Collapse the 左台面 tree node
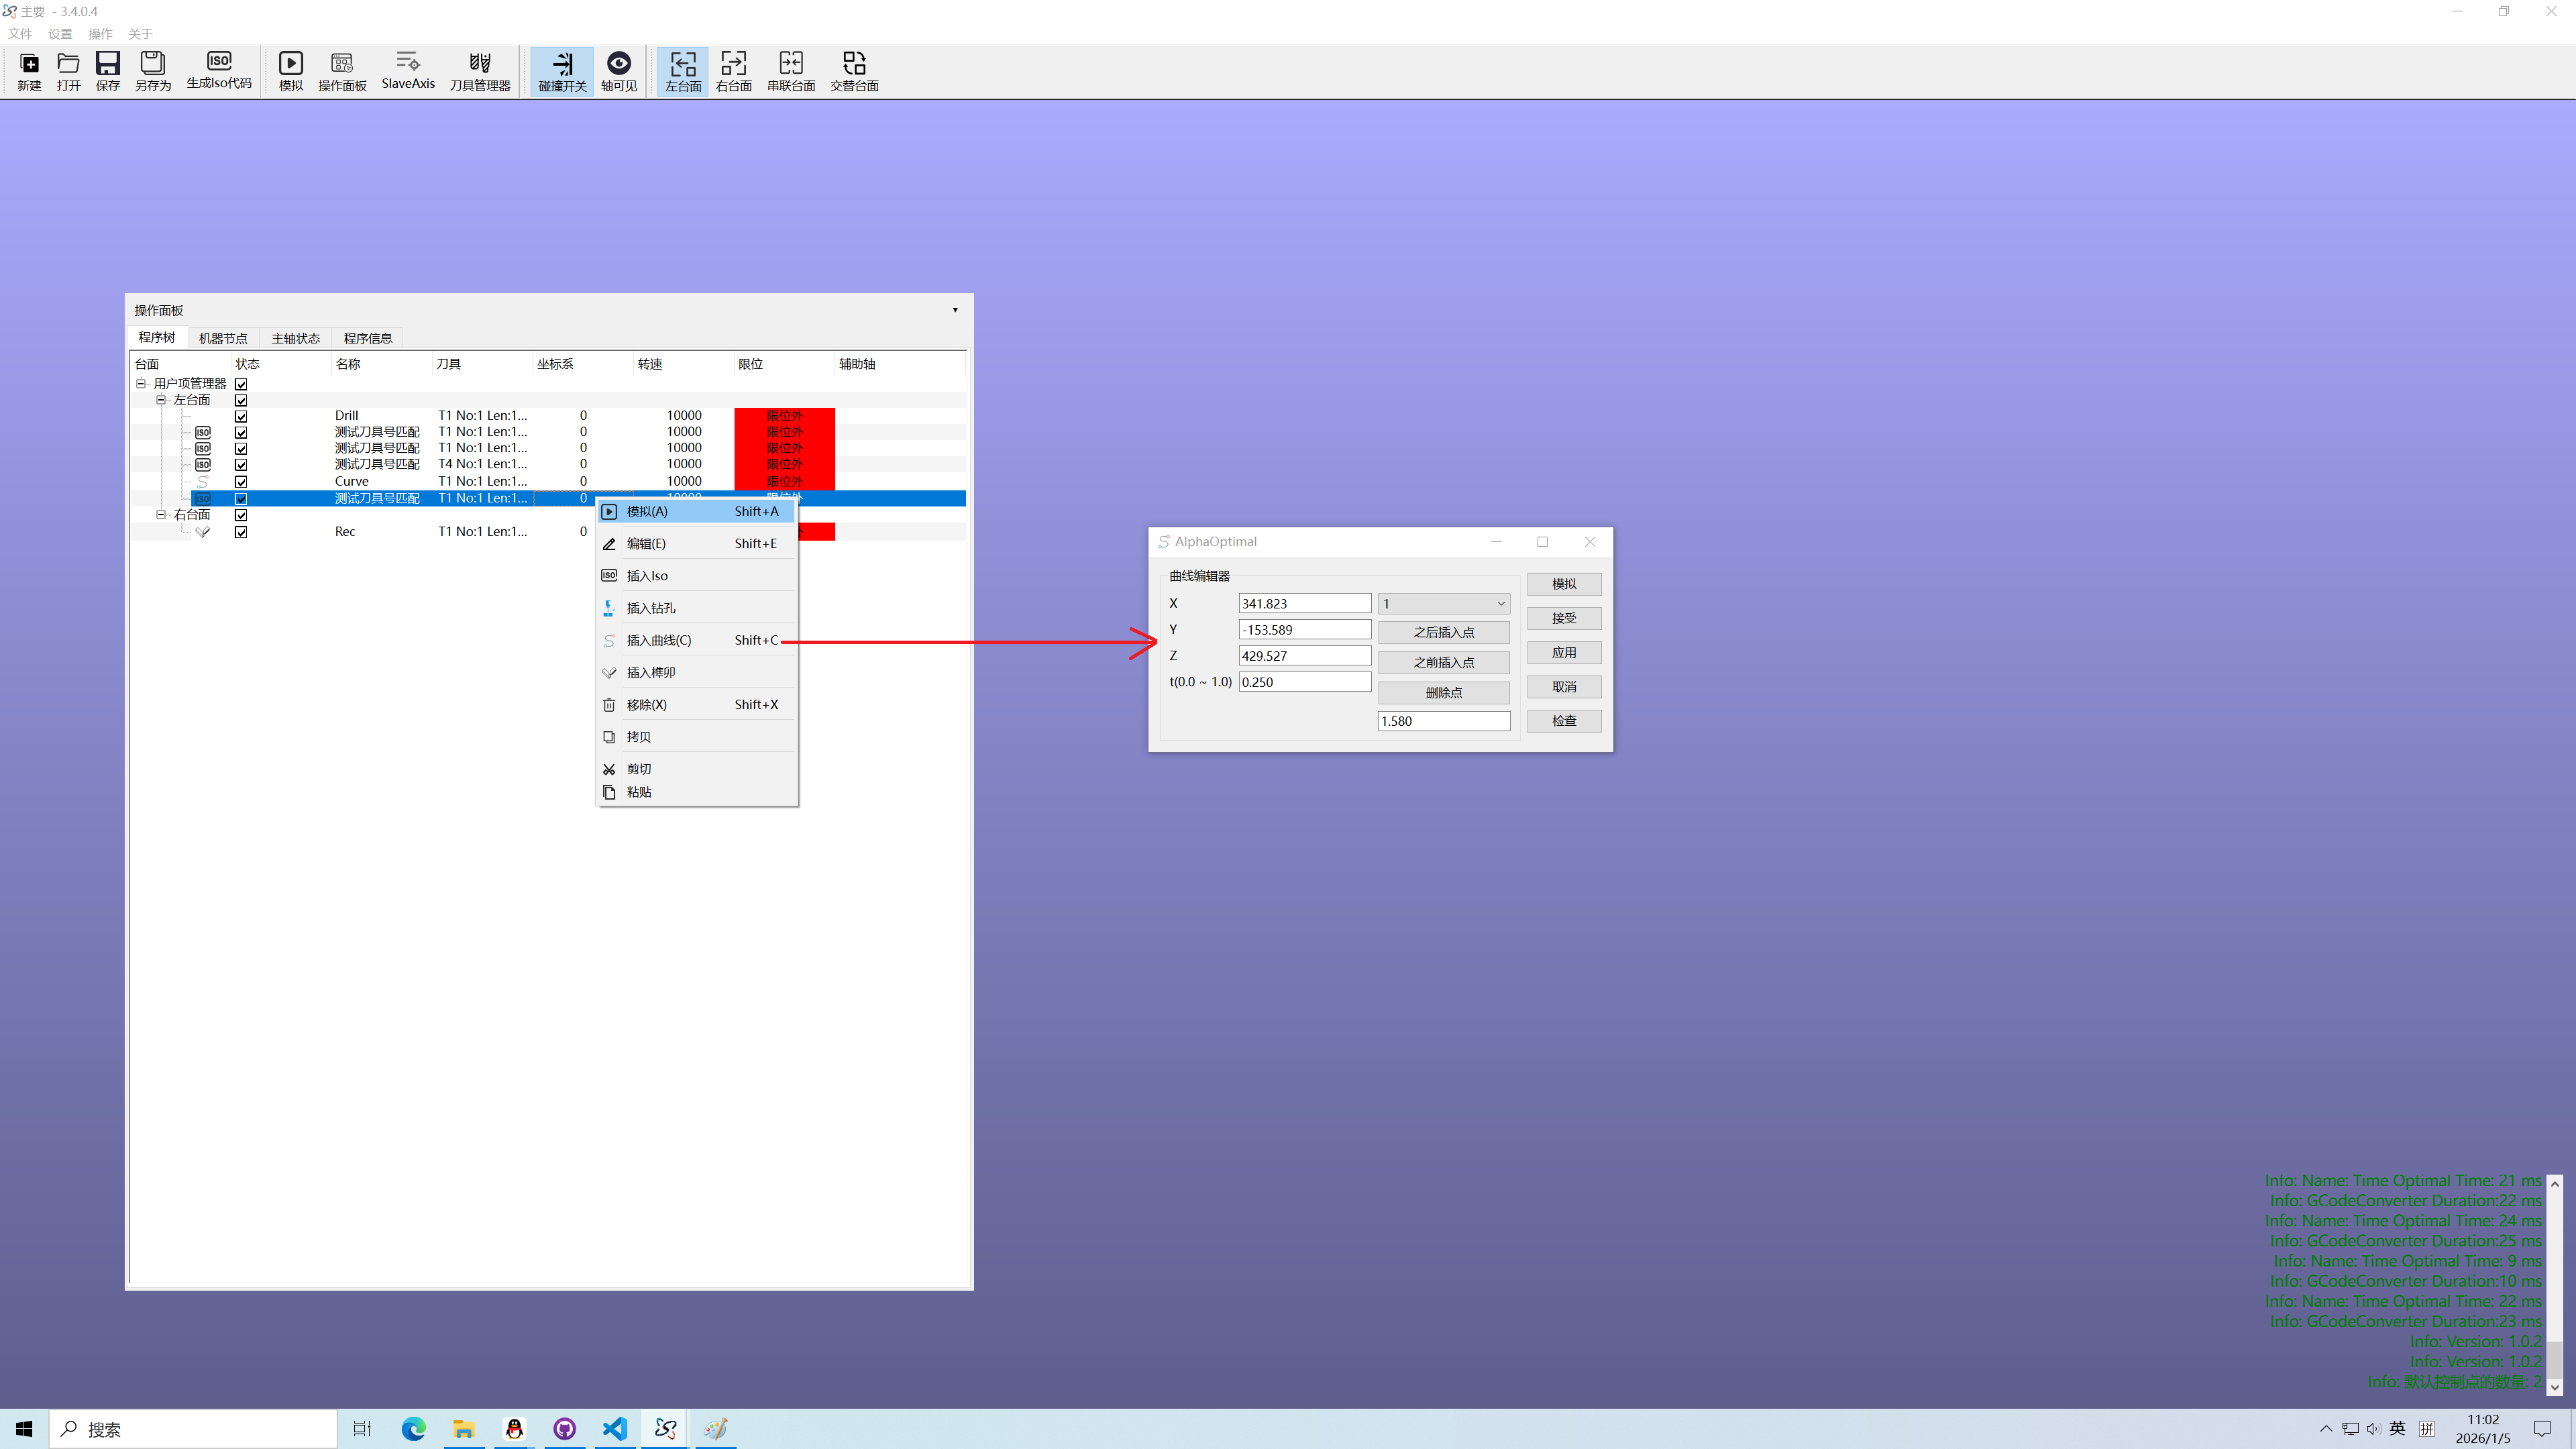Viewport: 2576px width, 1449px height. 161,400
